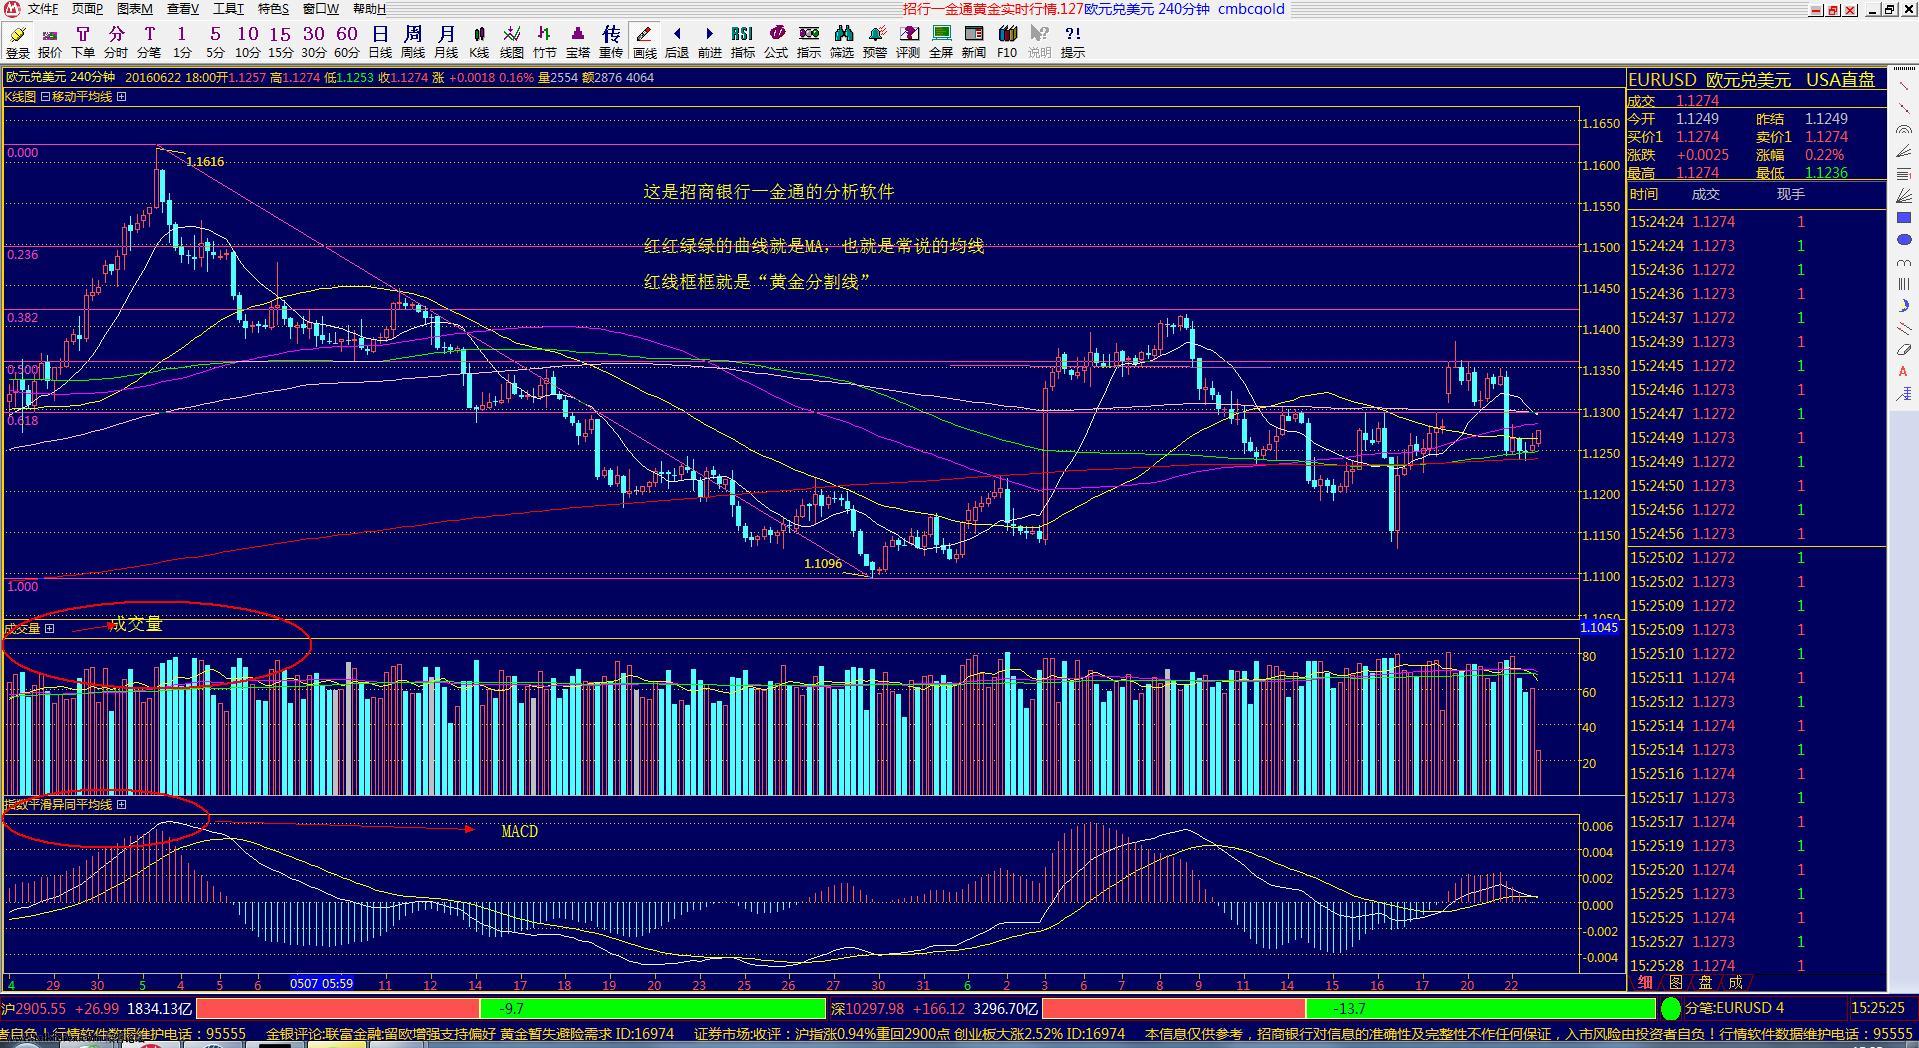Select the 30分 period button

point(314,42)
